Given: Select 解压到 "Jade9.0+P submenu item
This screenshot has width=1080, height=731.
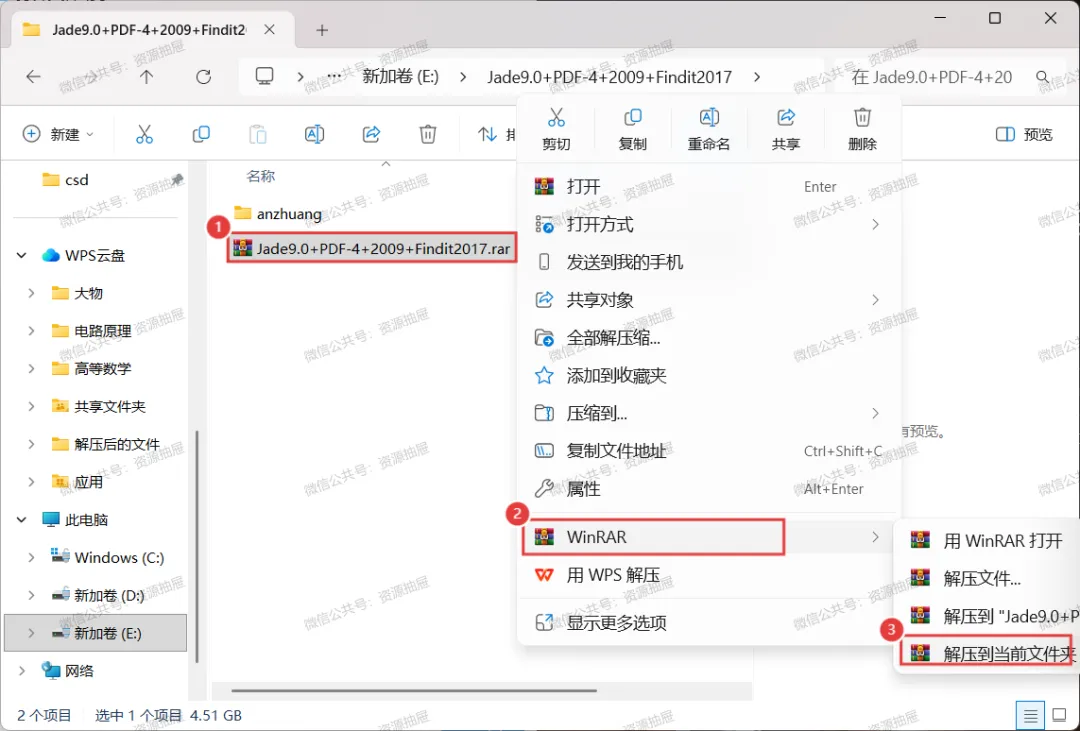Looking at the screenshot, I should (x=988, y=616).
